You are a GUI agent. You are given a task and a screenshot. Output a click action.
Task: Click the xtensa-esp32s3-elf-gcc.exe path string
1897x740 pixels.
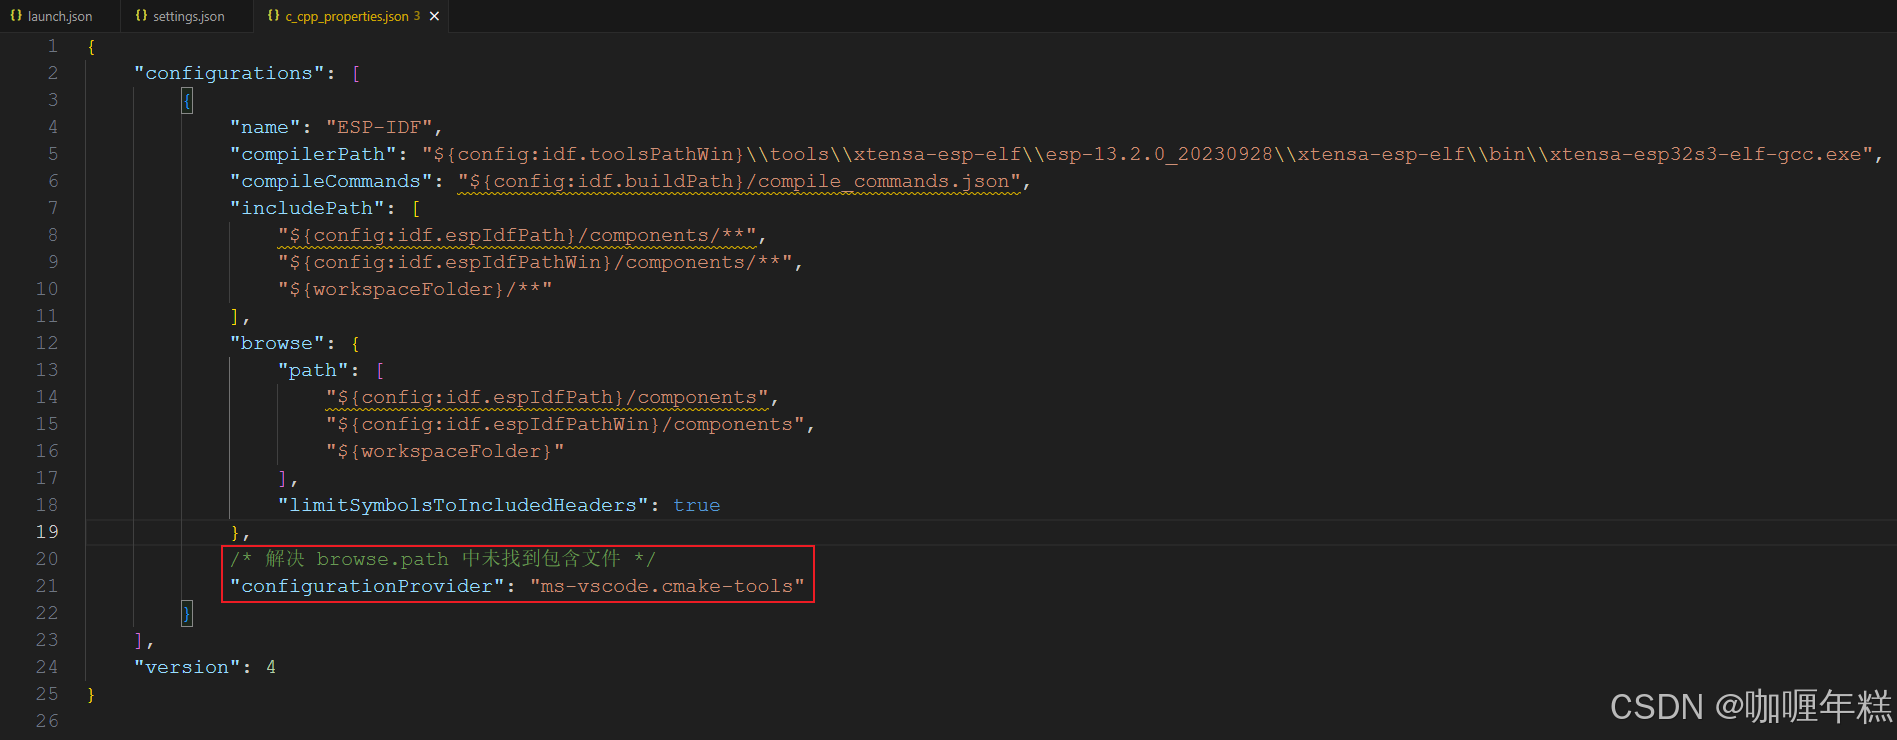coord(1147,154)
